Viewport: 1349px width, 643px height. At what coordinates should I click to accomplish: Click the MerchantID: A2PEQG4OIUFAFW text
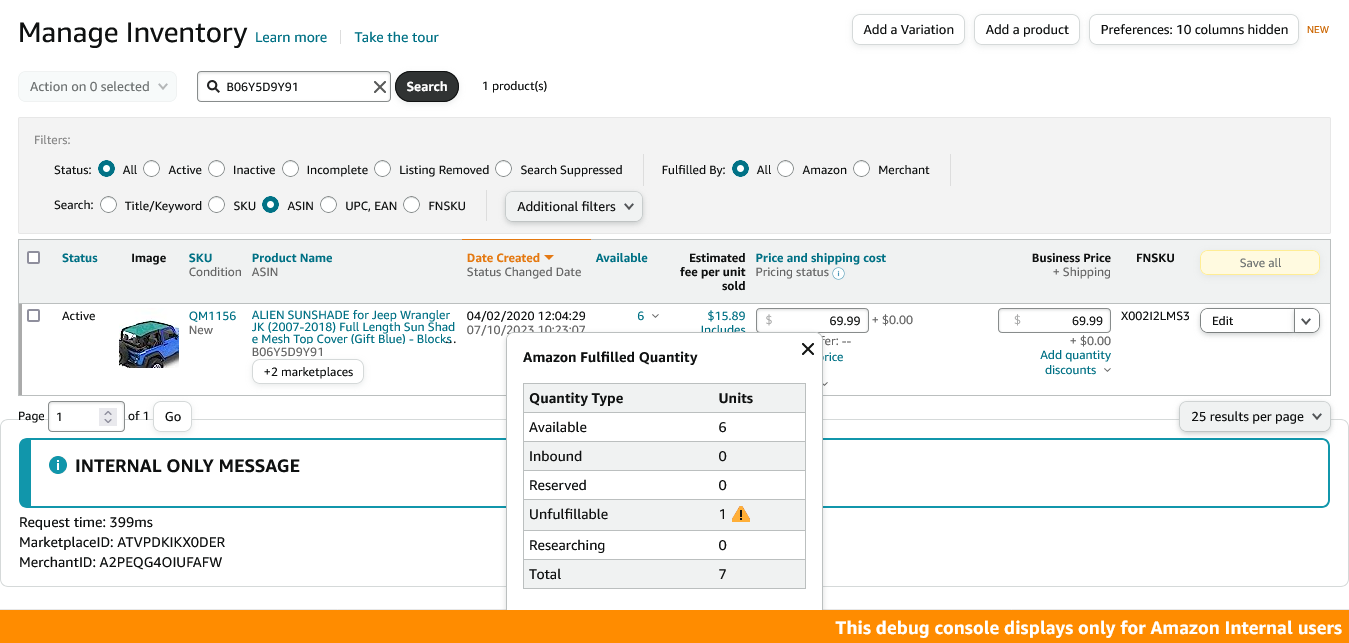(x=121, y=562)
